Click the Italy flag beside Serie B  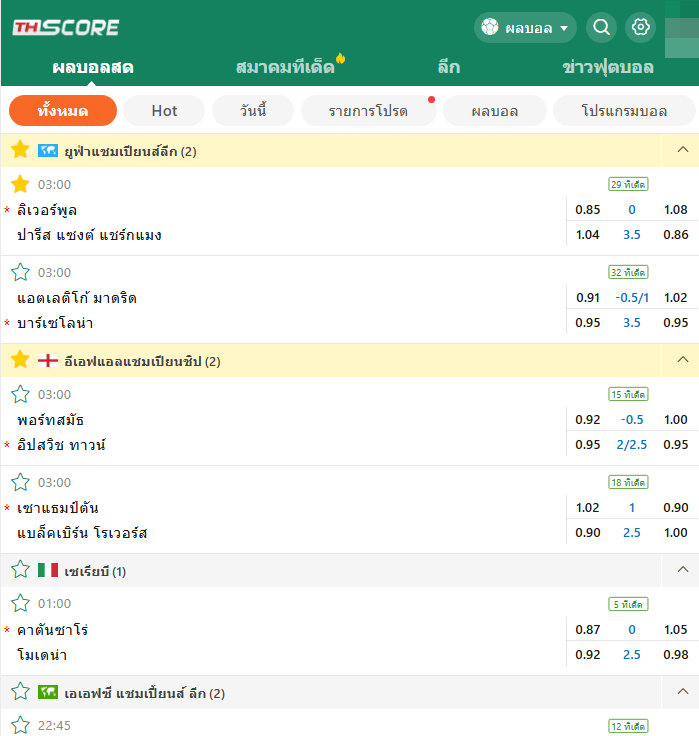(48, 570)
